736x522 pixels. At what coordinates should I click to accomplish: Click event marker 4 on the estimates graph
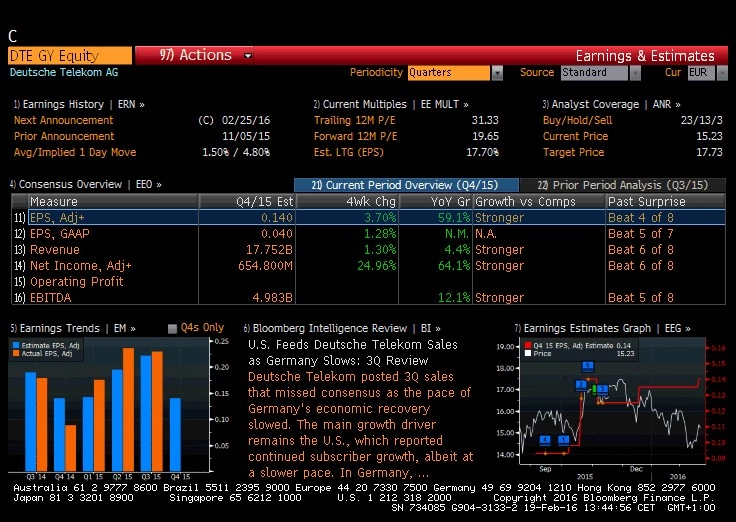(544, 440)
